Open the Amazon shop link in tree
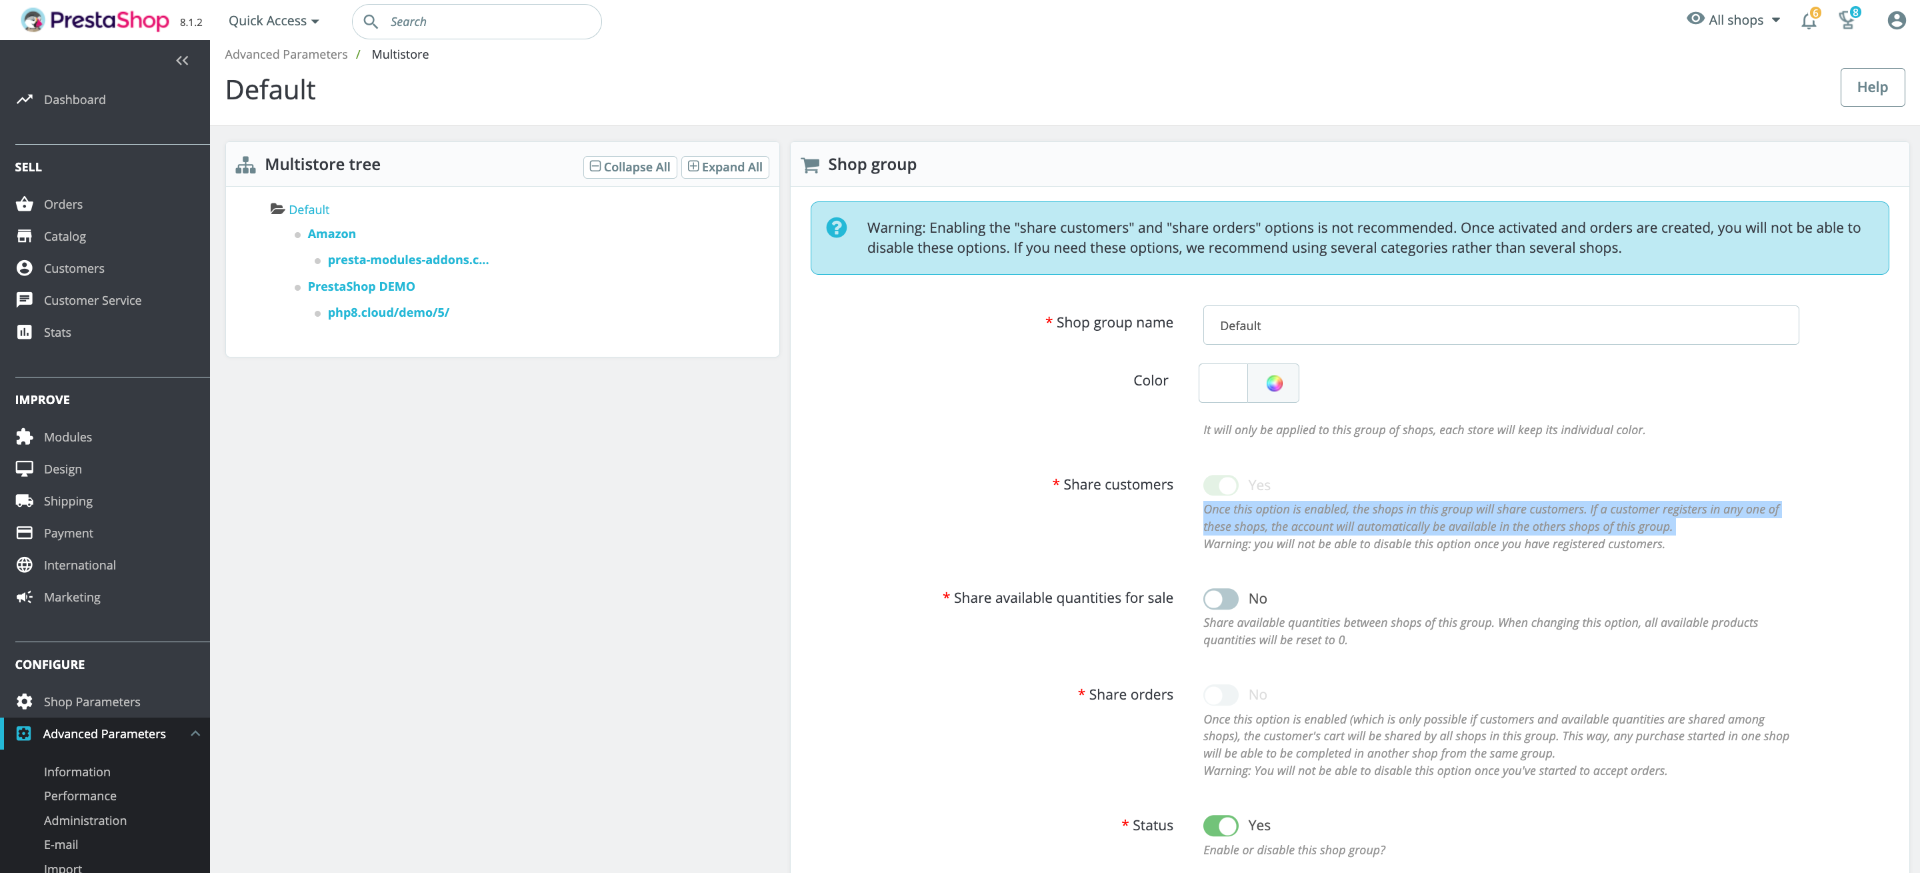 [x=332, y=234]
